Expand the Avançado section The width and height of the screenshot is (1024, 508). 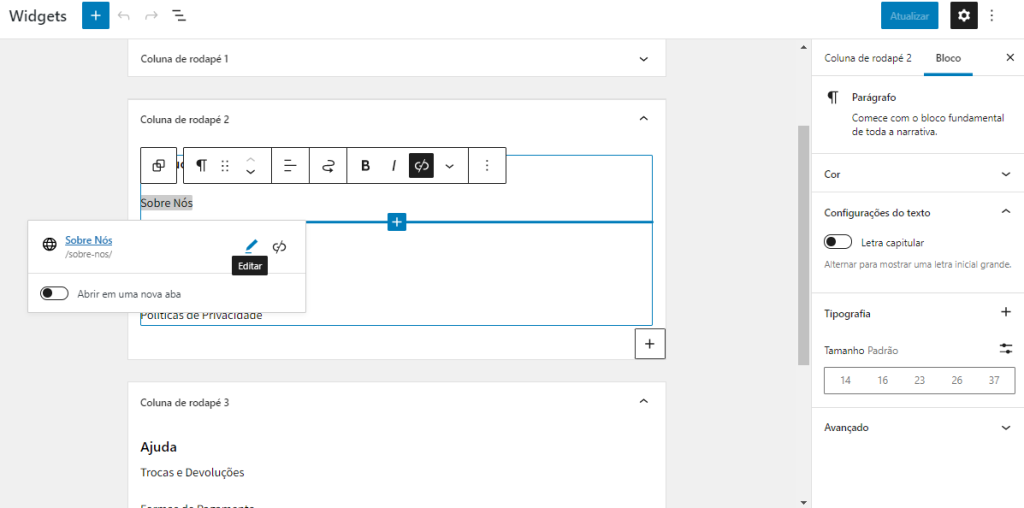[x=1005, y=427]
